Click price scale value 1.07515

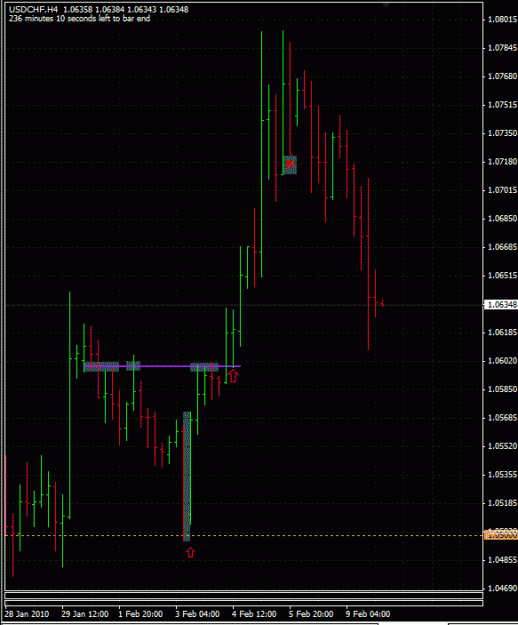tap(502, 105)
